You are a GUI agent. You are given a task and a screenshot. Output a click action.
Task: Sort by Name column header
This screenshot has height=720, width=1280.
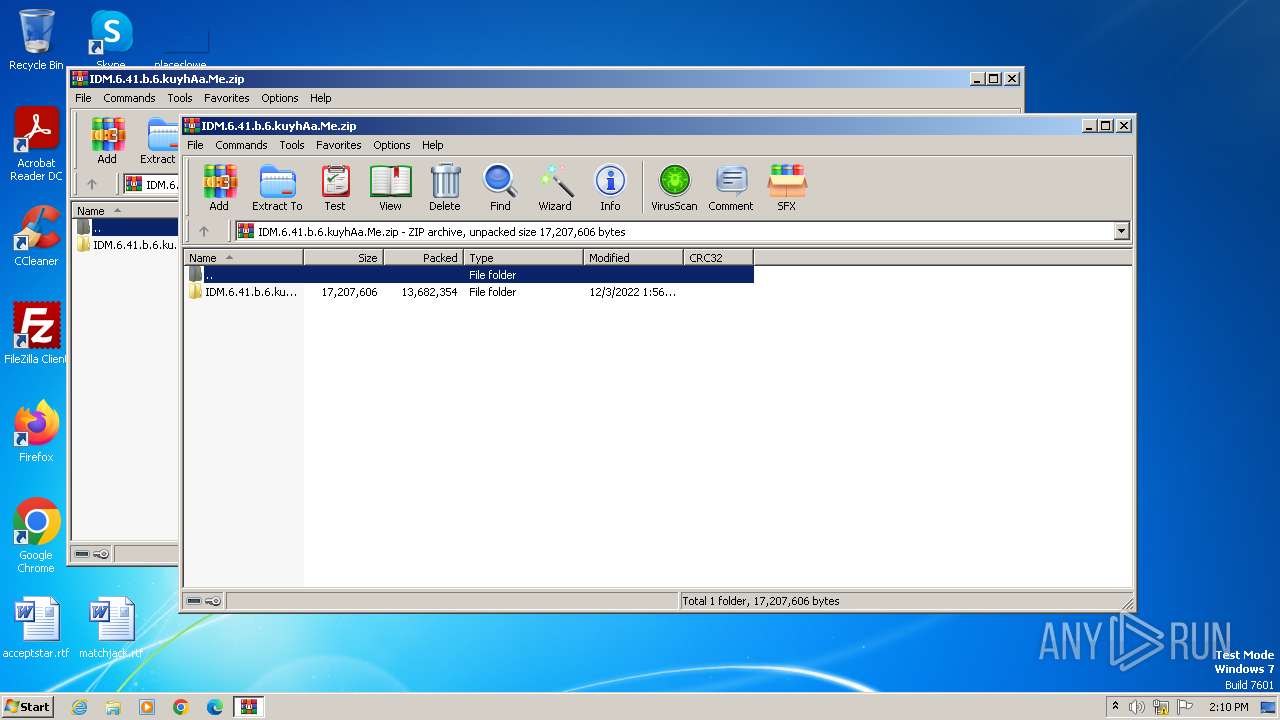[243, 257]
